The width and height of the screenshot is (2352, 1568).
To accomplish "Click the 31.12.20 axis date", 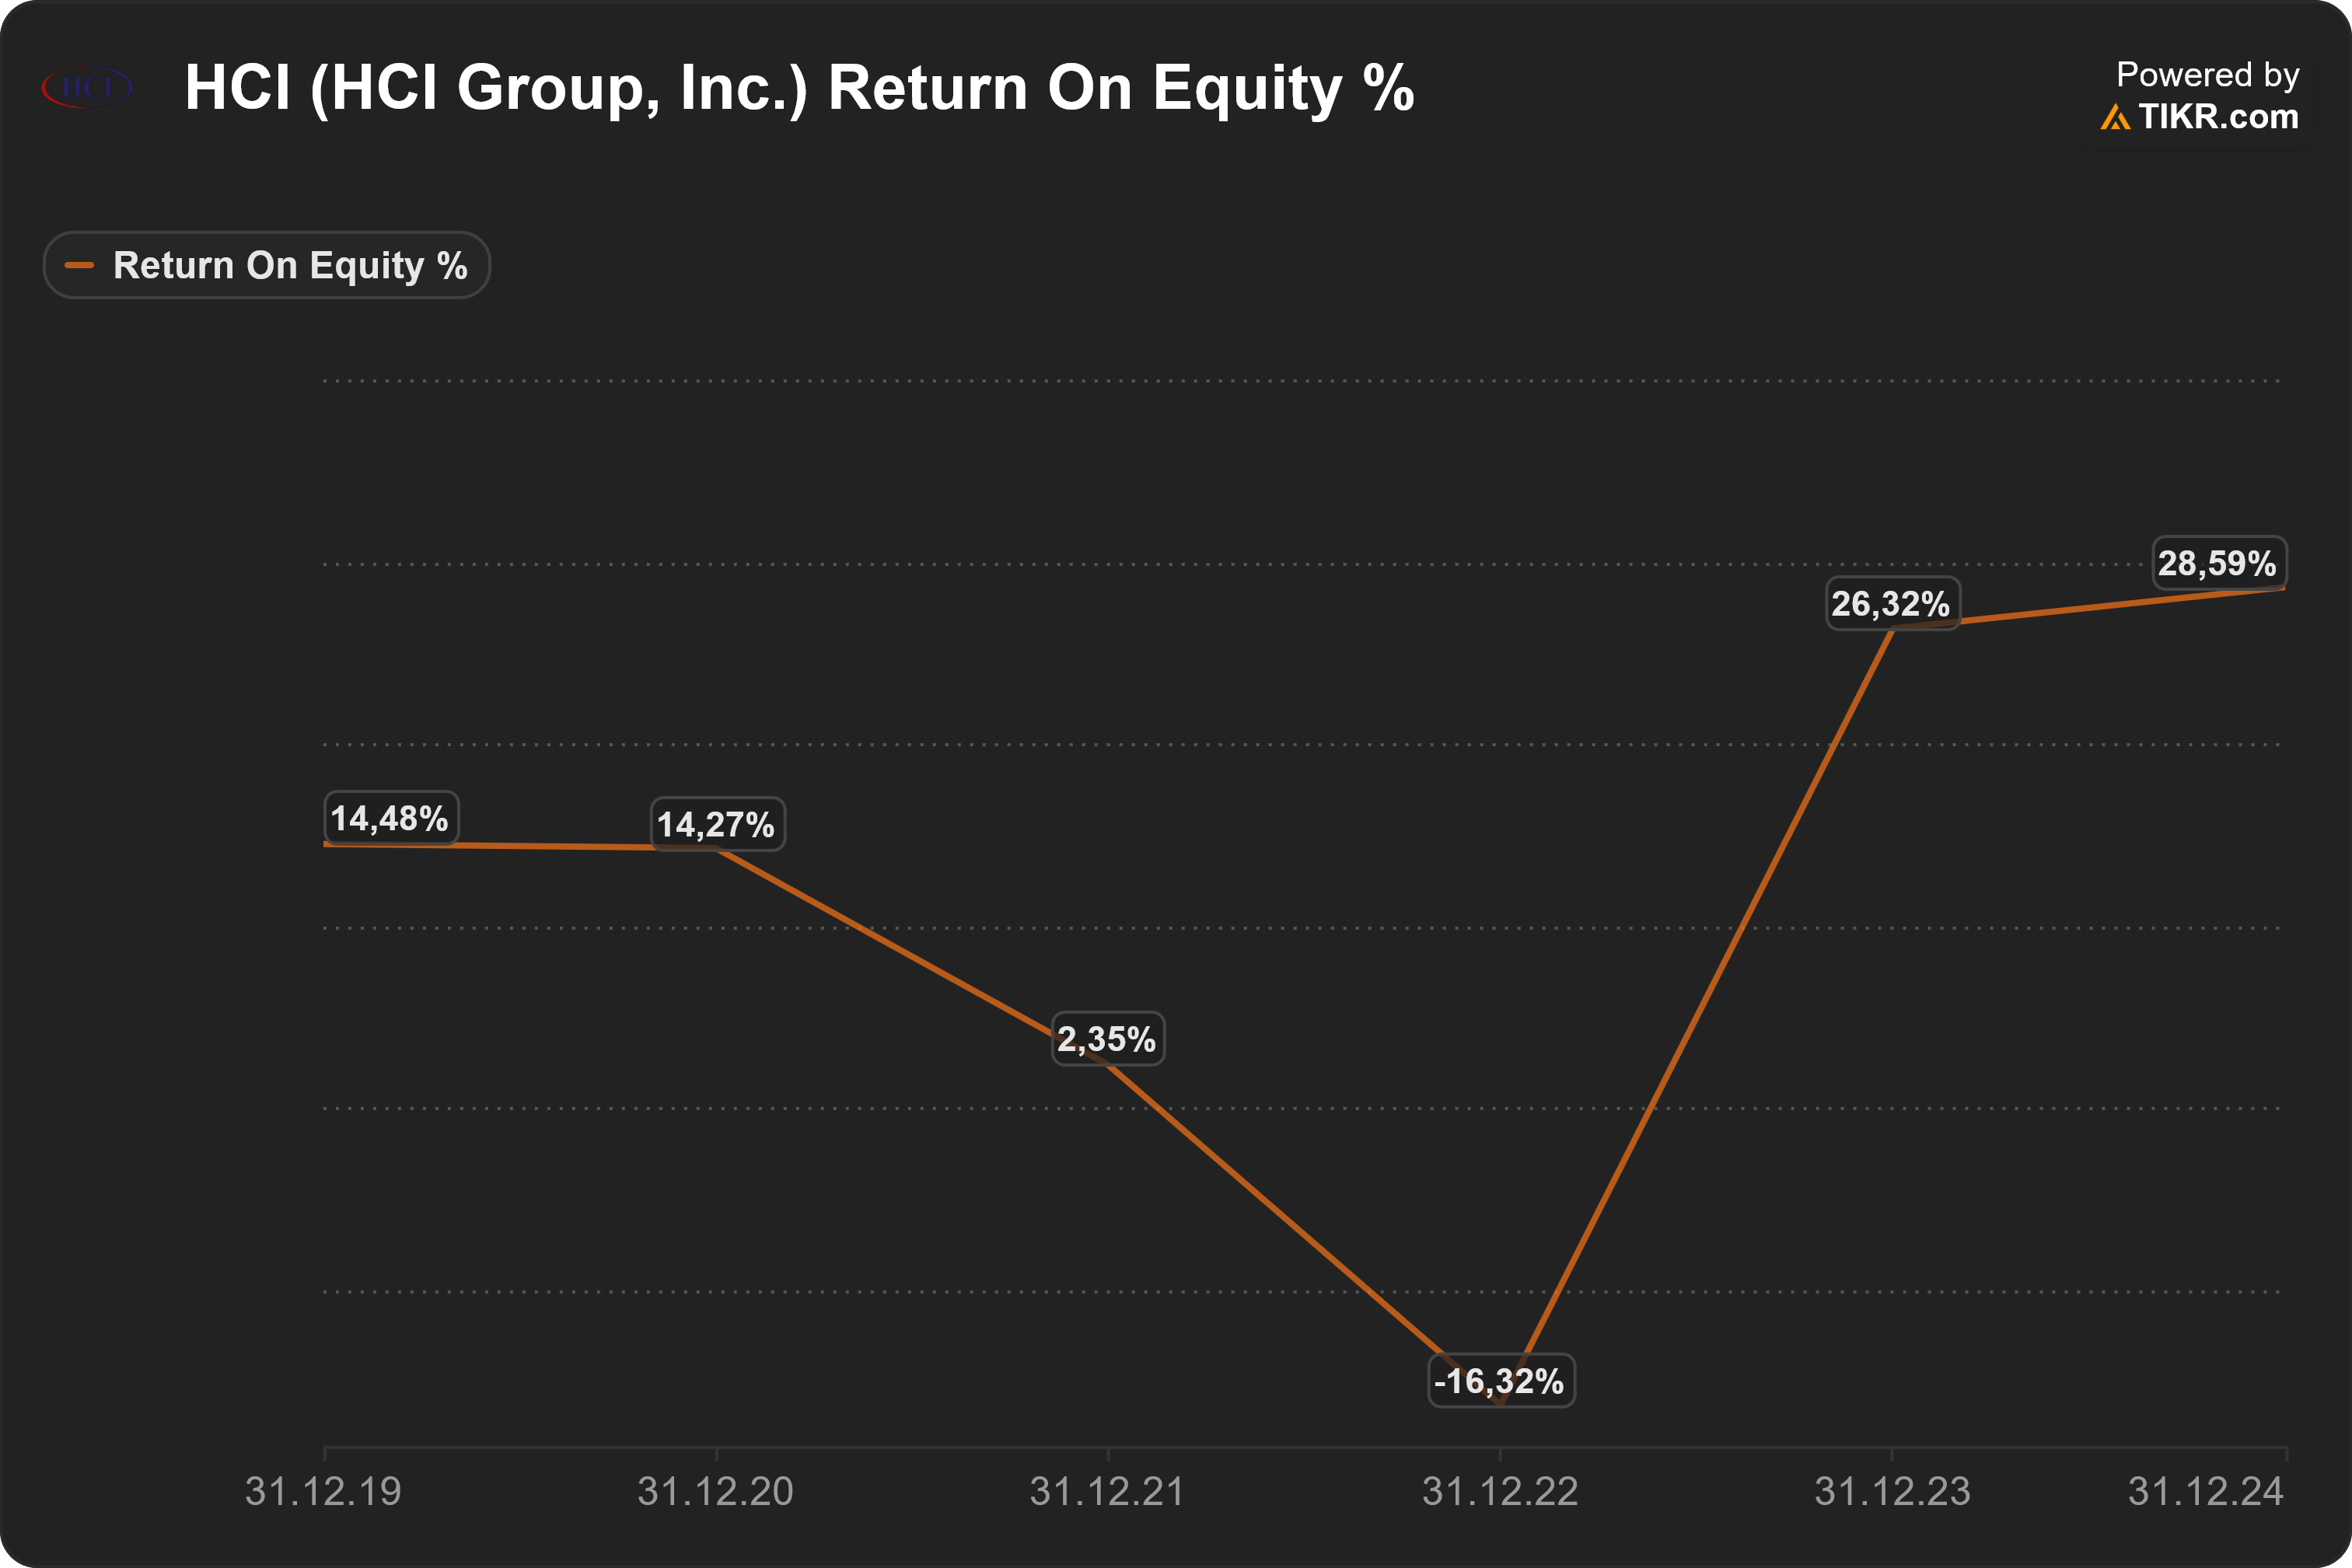I will [716, 1491].
